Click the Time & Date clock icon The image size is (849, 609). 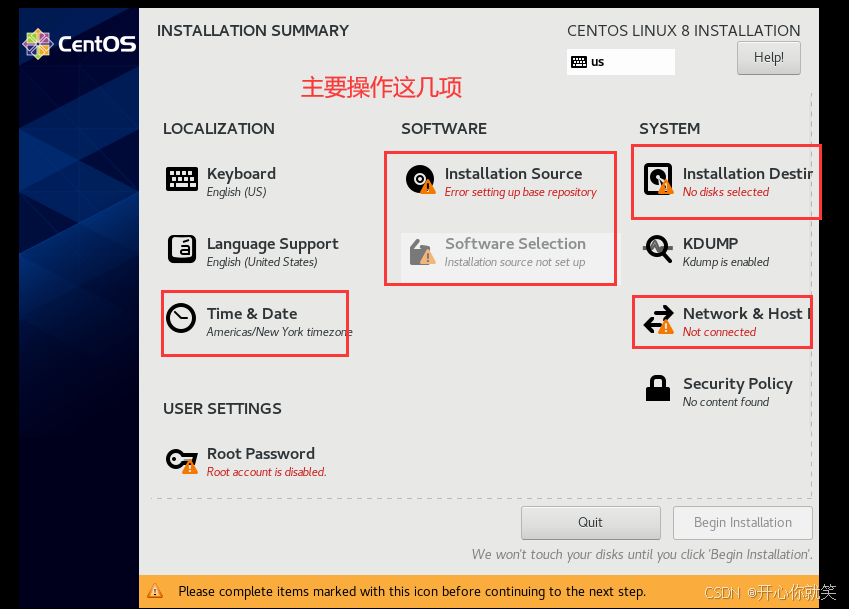pos(181,318)
